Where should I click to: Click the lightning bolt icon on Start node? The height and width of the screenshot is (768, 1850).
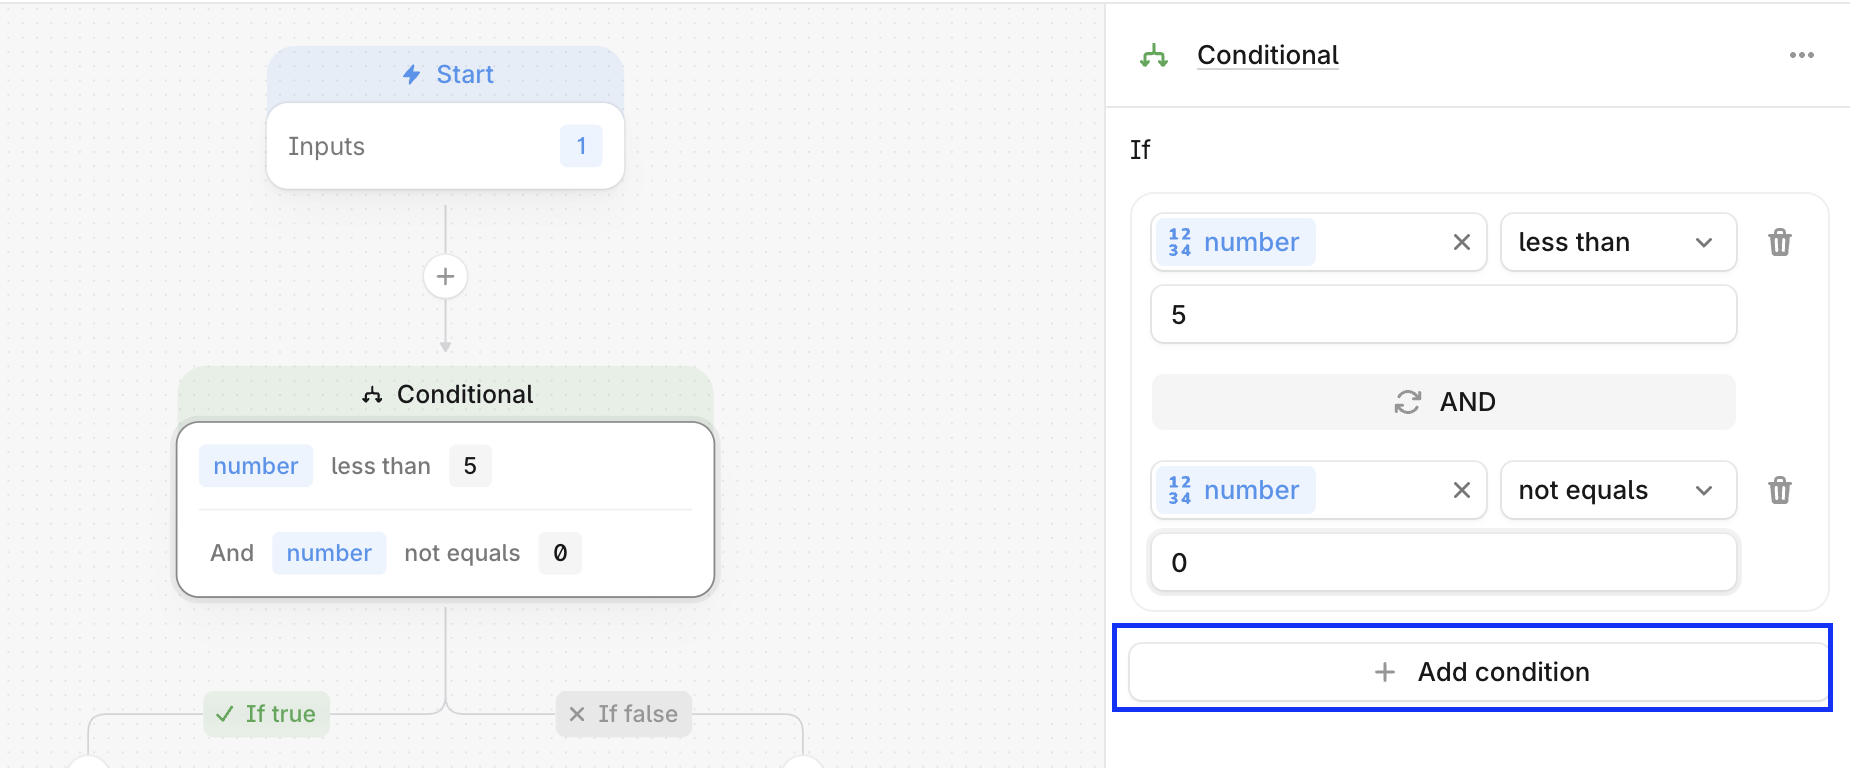tap(411, 75)
